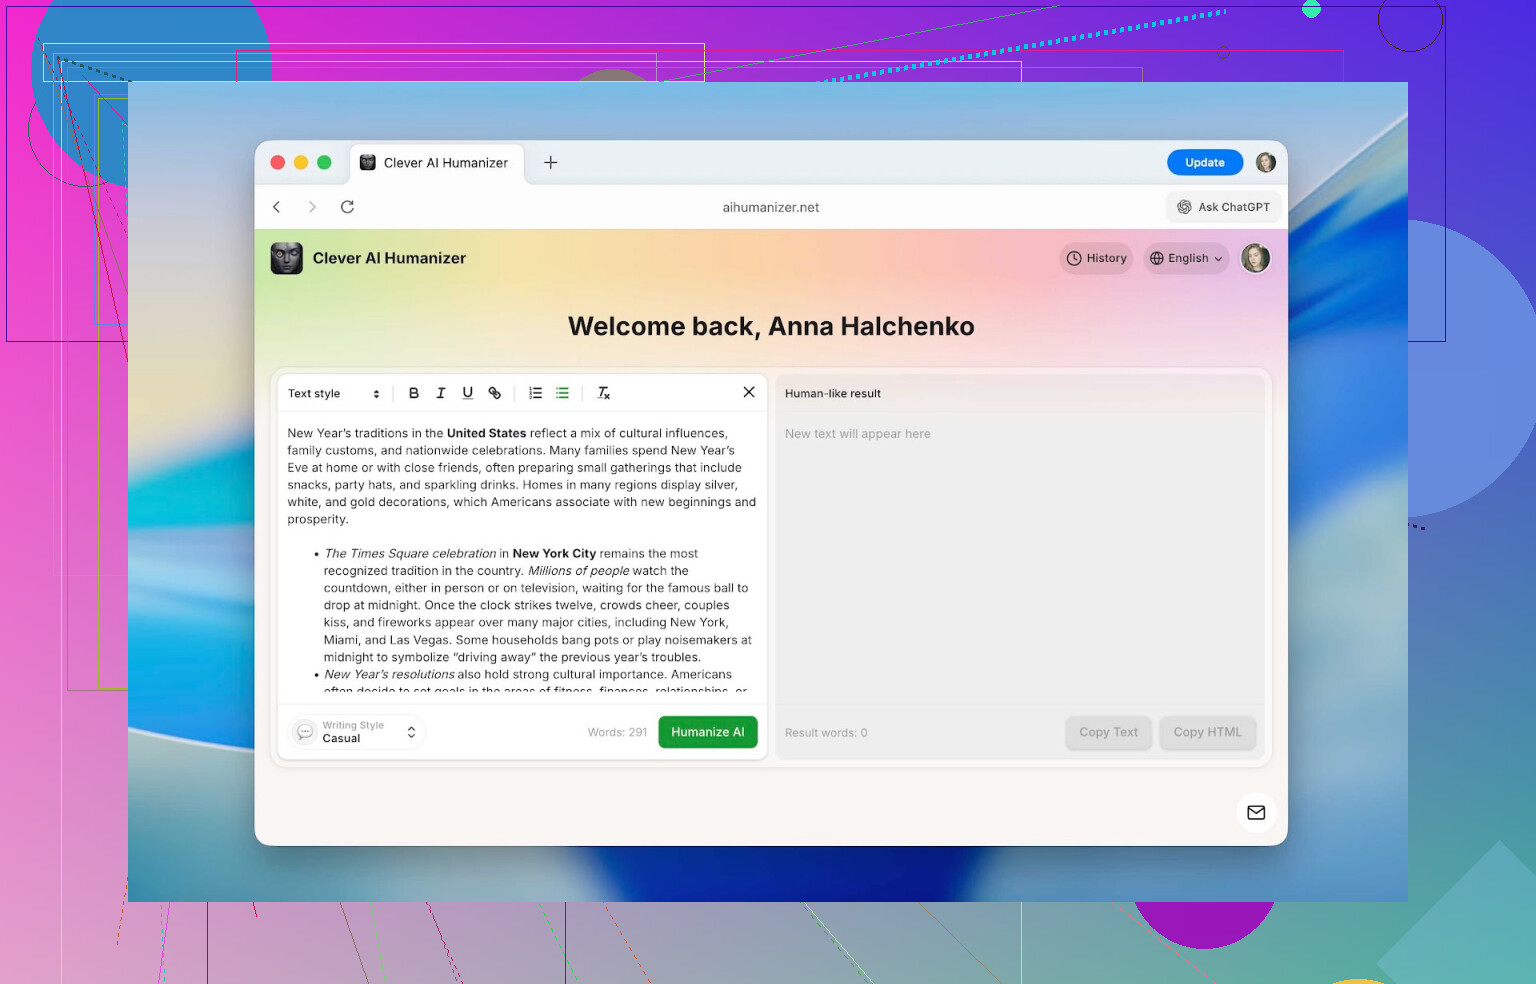Switch to the Clever AI Humanizer tab
The width and height of the screenshot is (1536, 984).
point(436,163)
